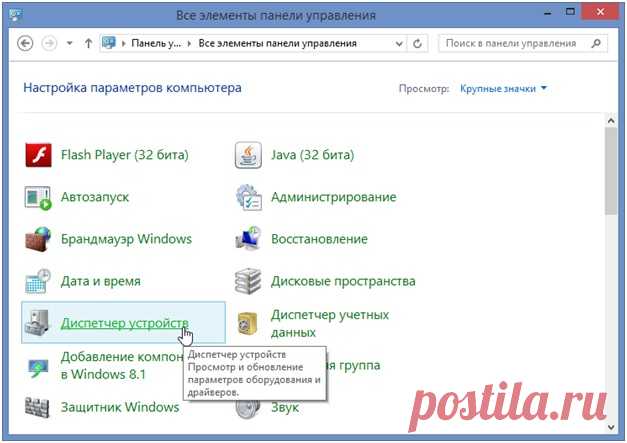Click the window system icon in title bar

(x=16, y=15)
